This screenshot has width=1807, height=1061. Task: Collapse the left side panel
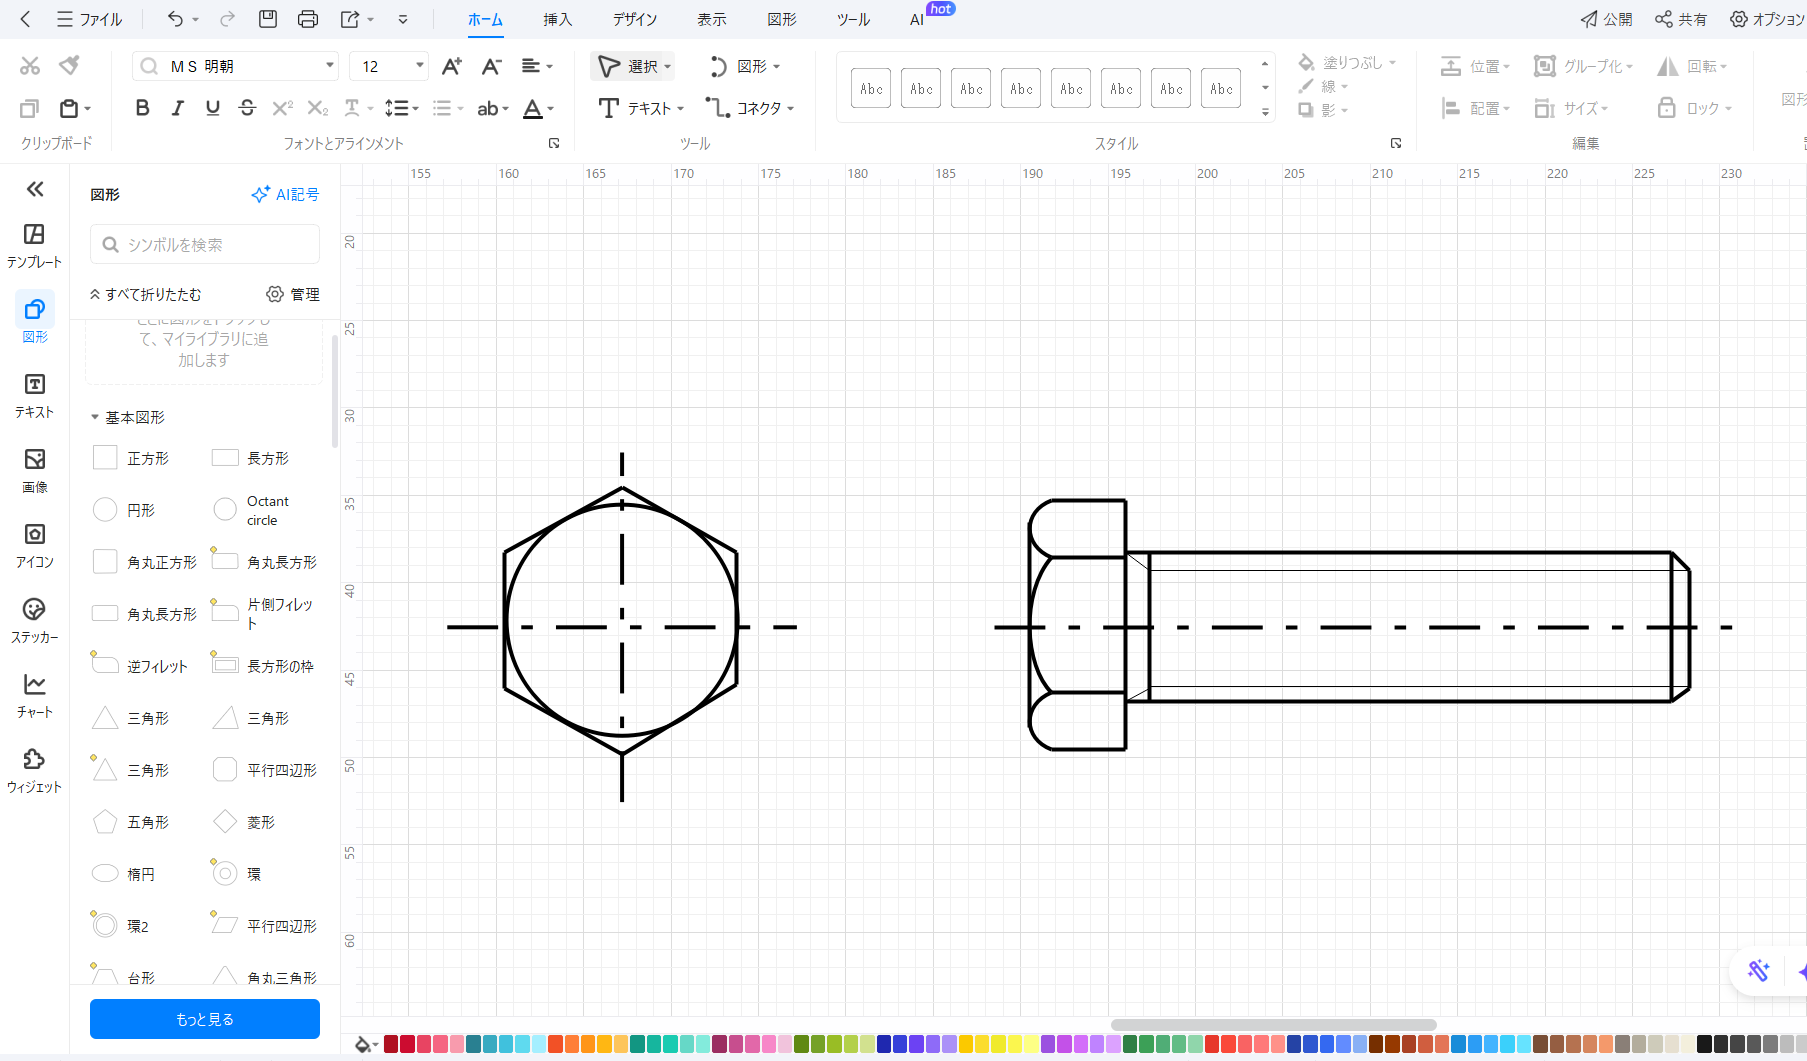pyautogui.click(x=35, y=189)
